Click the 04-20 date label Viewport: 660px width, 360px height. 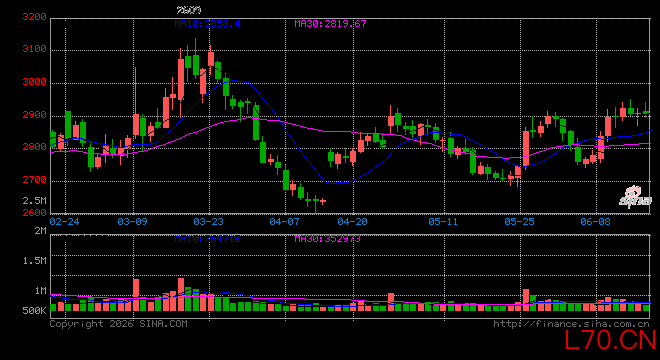pos(352,221)
